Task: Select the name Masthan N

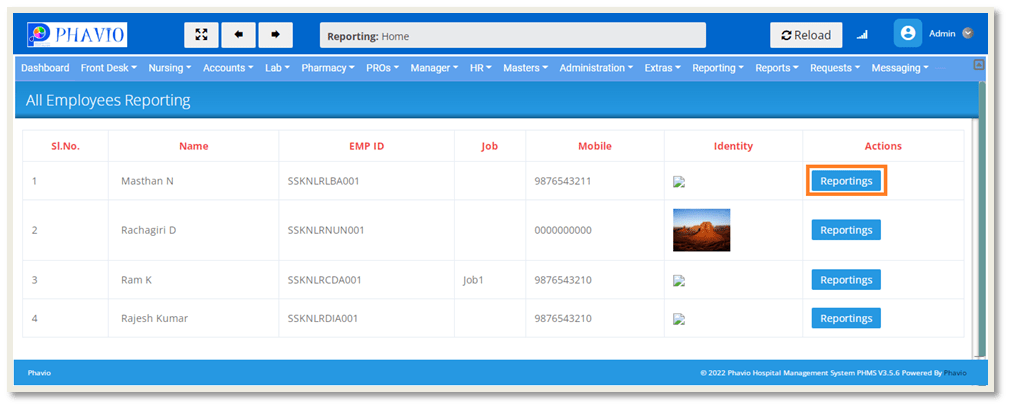Action: [x=147, y=181]
